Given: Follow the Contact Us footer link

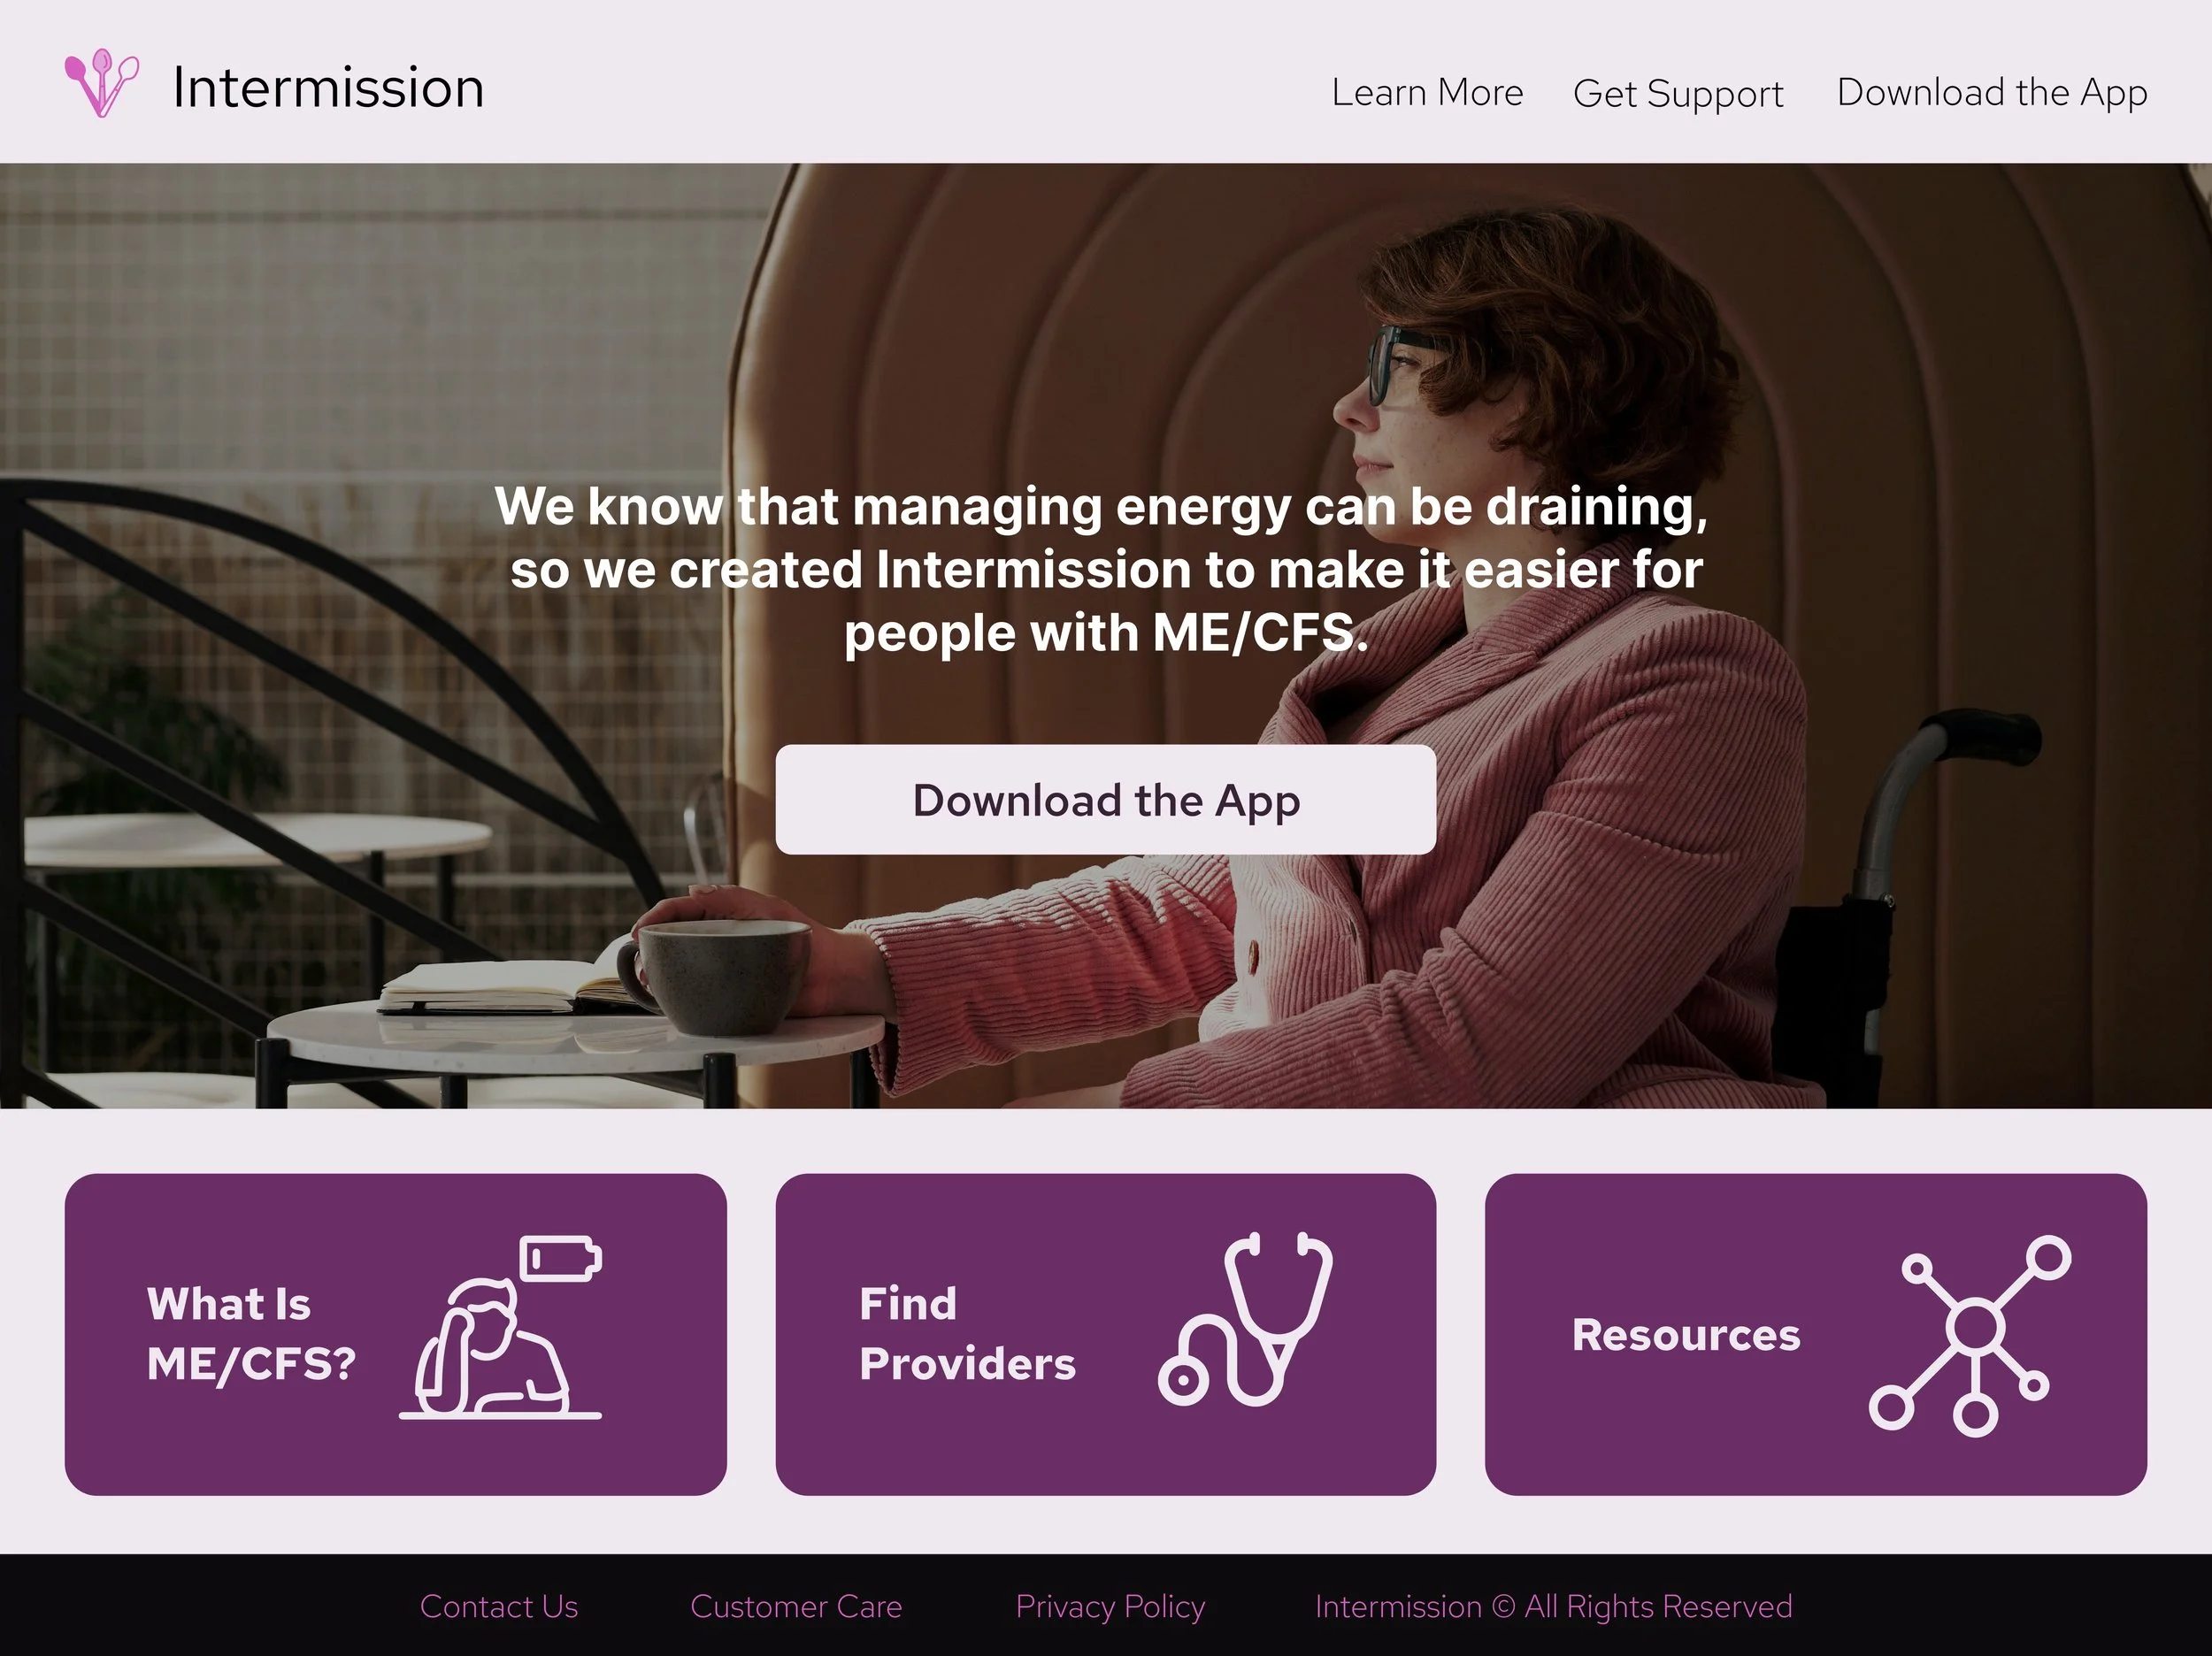Looking at the screenshot, I should (498, 1606).
